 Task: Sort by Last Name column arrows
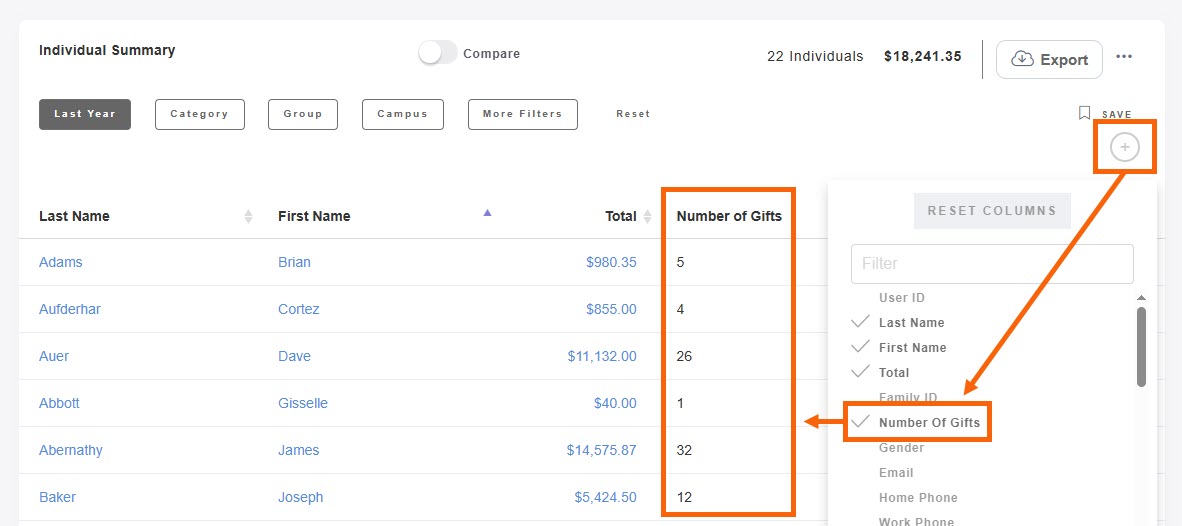pyautogui.click(x=248, y=216)
